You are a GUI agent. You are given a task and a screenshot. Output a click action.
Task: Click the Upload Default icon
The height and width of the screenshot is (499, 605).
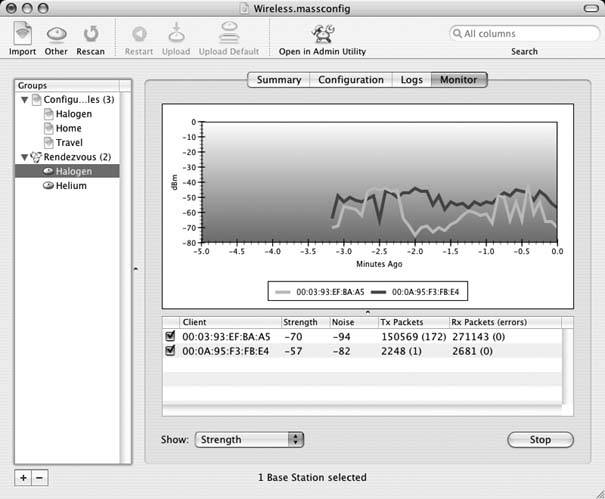click(x=228, y=35)
